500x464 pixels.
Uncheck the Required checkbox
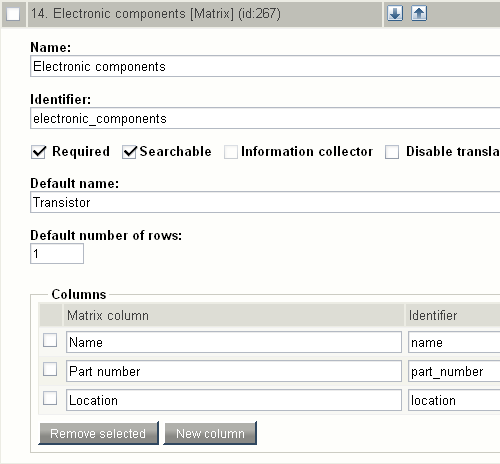(x=38, y=152)
